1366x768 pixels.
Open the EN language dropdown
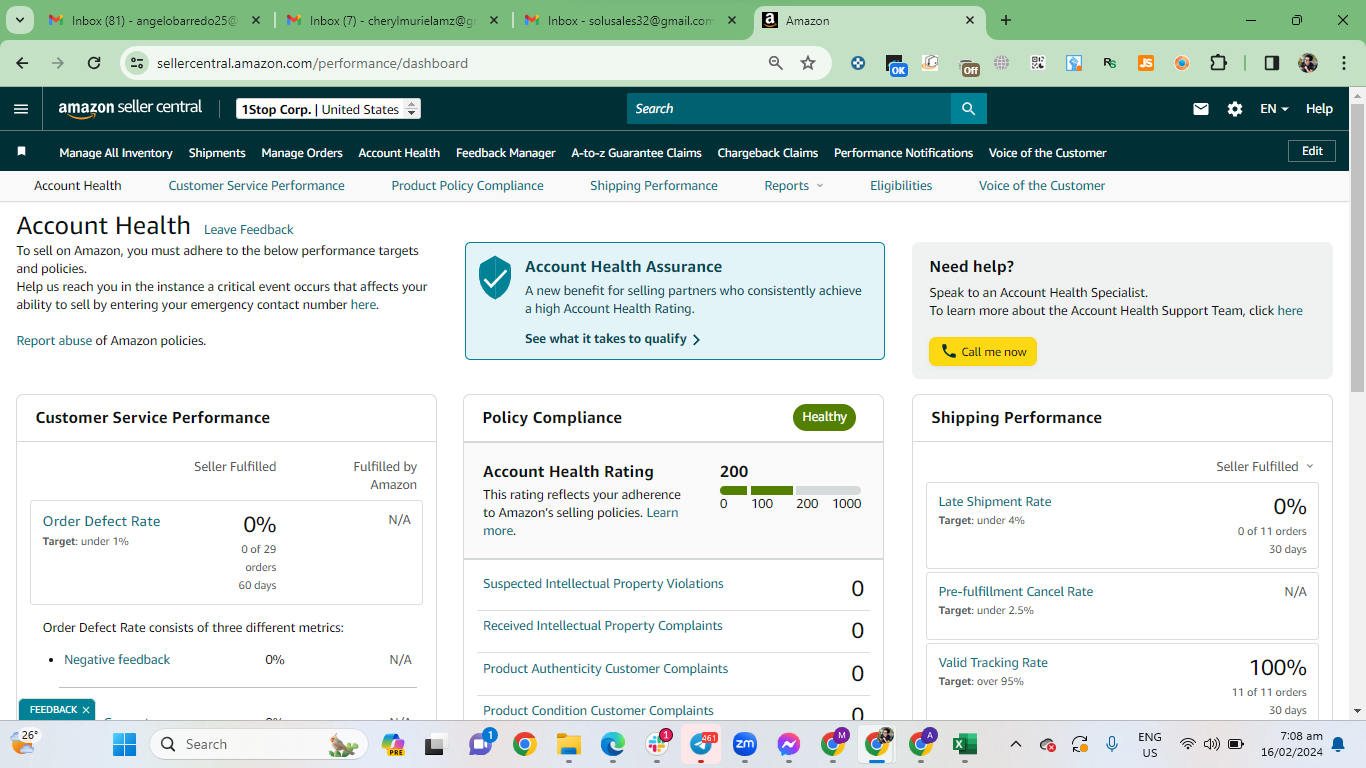1274,109
